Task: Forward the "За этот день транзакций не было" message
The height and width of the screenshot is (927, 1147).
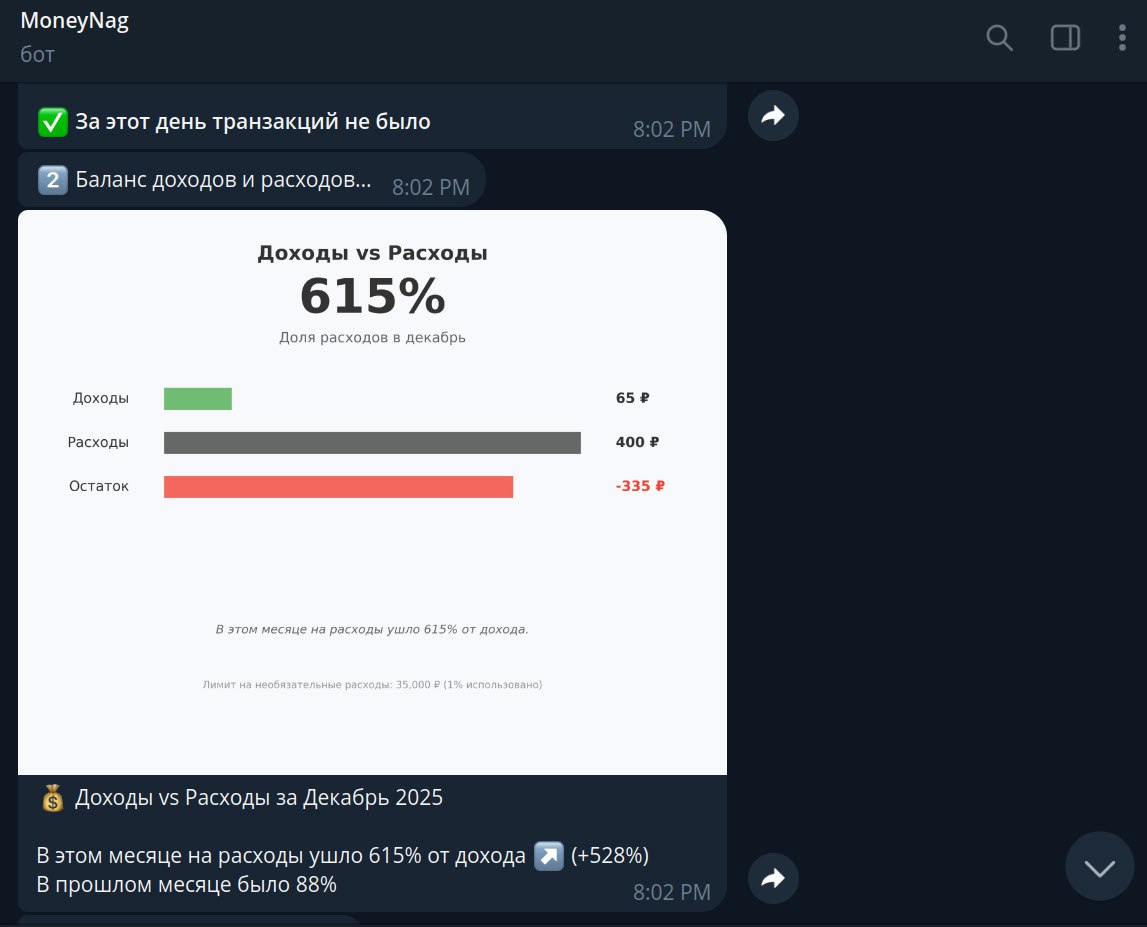Action: (773, 116)
